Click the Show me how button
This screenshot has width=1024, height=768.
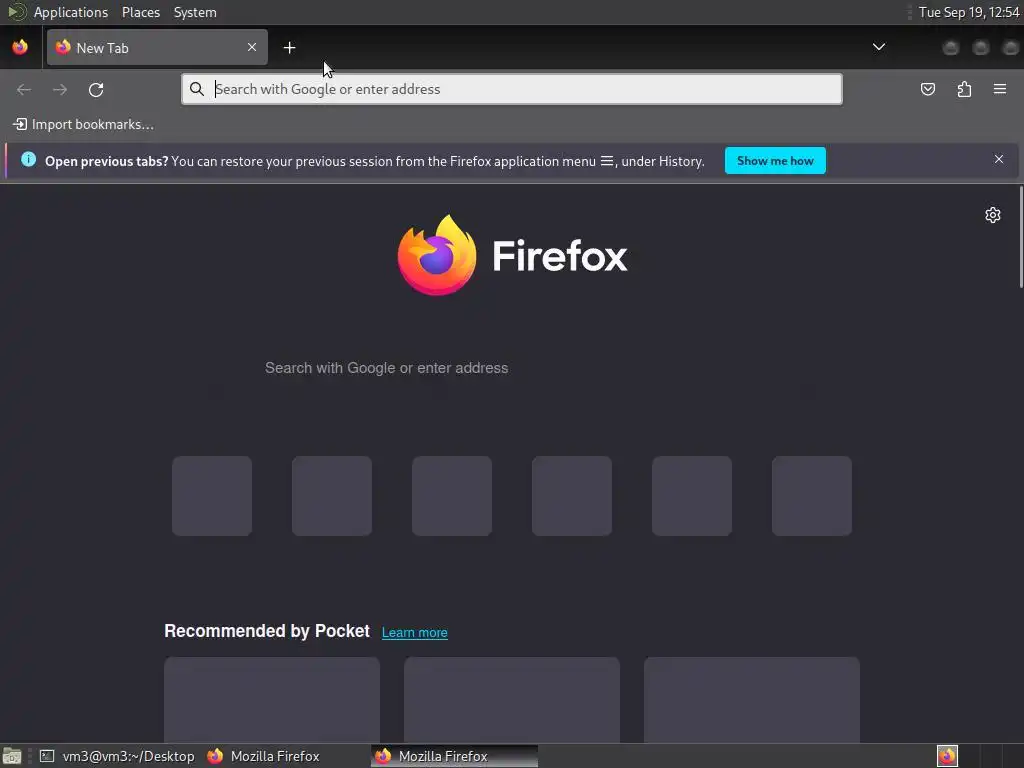[775, 161]
